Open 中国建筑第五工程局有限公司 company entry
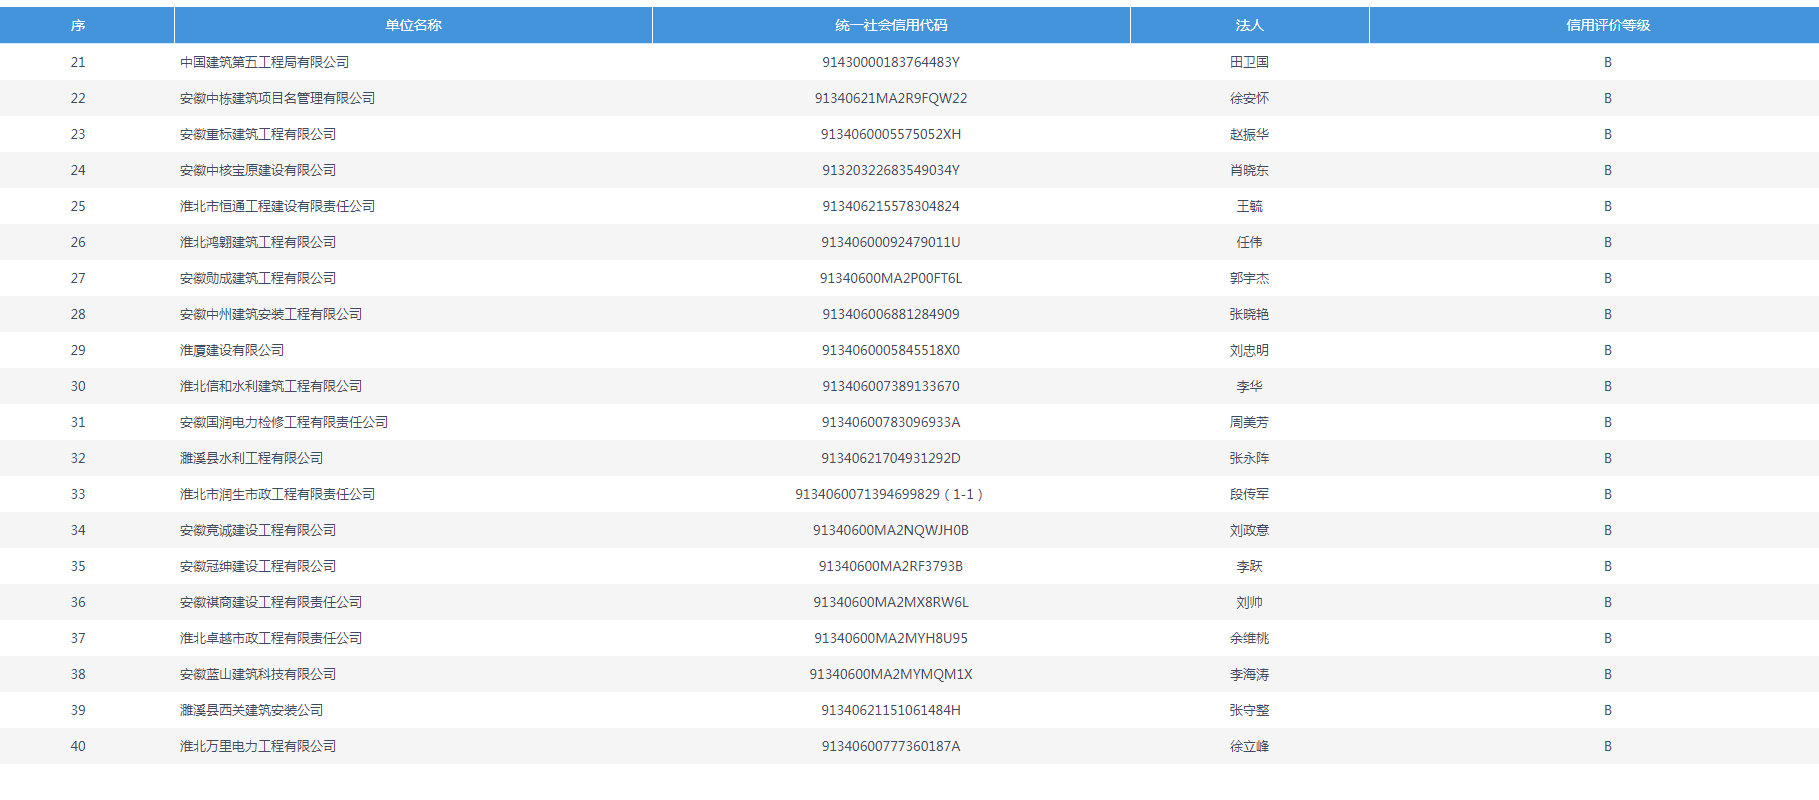The image size is (1819, 800). click(264, 62)
